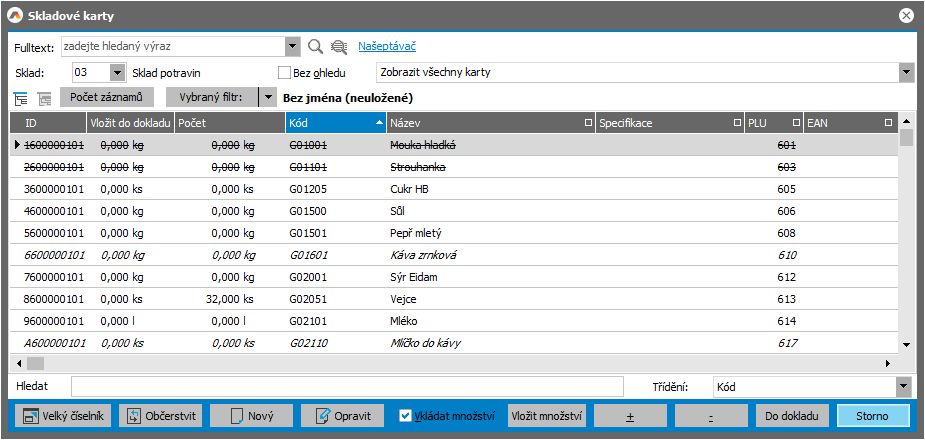The height and width of the screenshot is (440, 925).
Task: Click the greyed tree icon next to Počet záznamů
Action: point(44,98)
